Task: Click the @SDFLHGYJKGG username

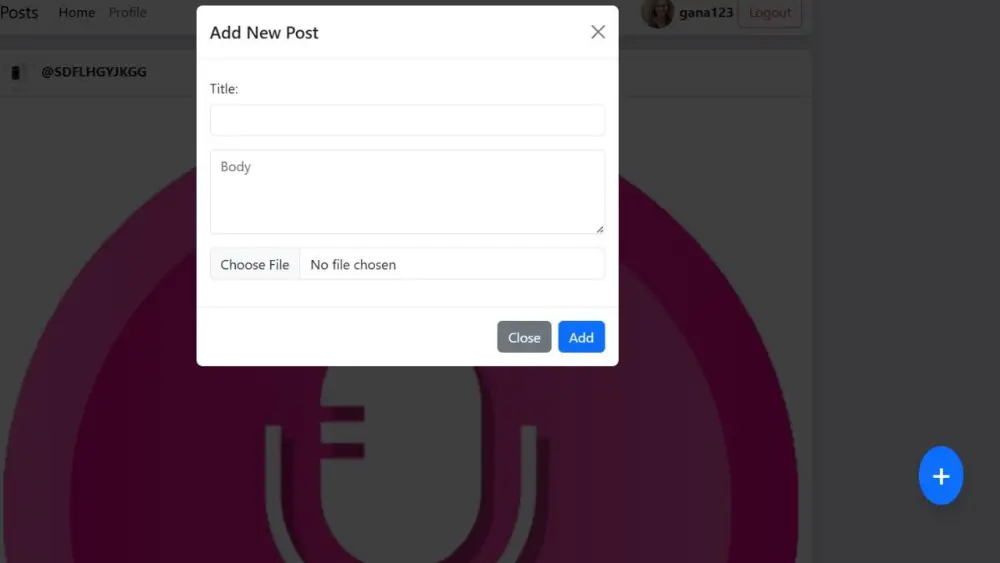Action: 94,72
